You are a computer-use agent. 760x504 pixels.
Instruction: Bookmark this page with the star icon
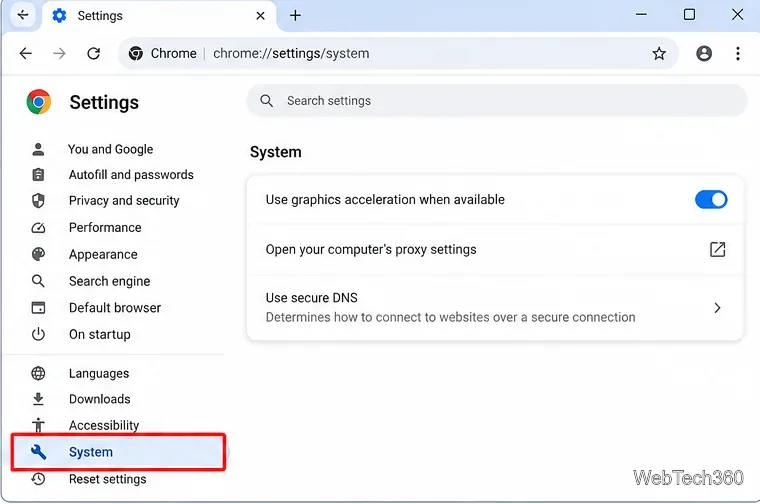659,53
